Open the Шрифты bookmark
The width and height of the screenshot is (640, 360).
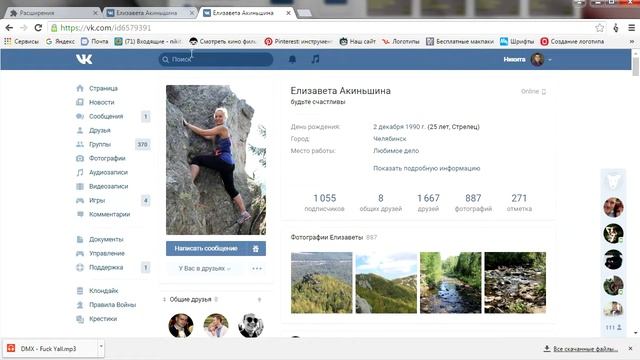[x=517, y=41]
